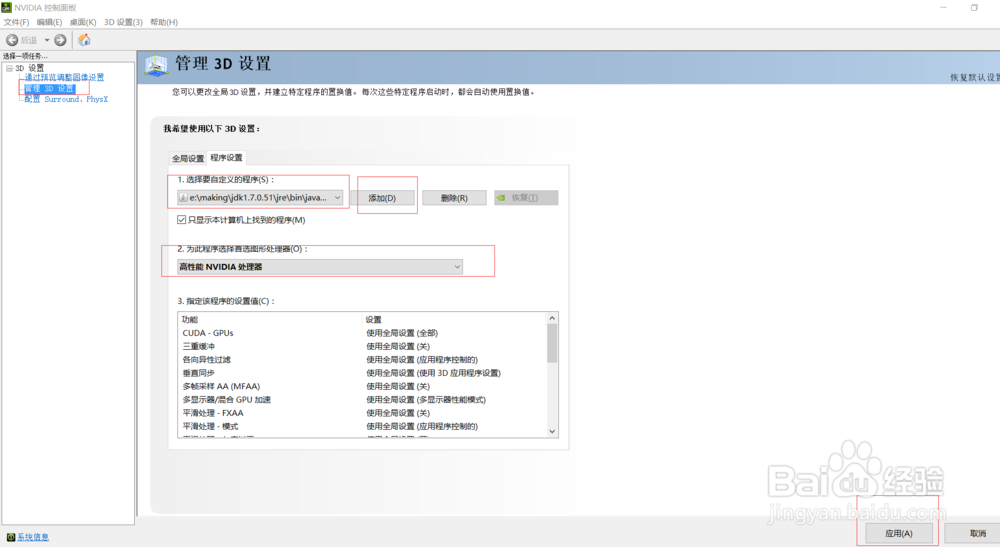
Task: Open the 编辑(E) menu
Action: click(49, 22)
